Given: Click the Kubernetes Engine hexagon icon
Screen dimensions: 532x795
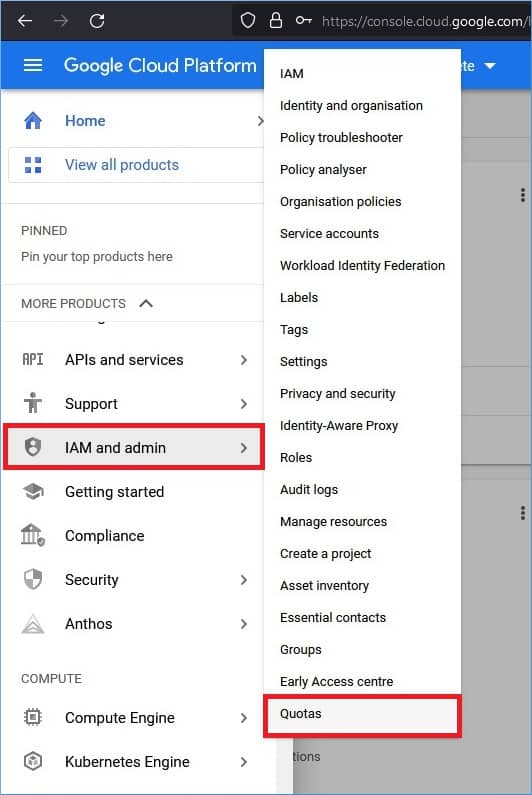Looking at the screenshot, I should pos(33,761).
